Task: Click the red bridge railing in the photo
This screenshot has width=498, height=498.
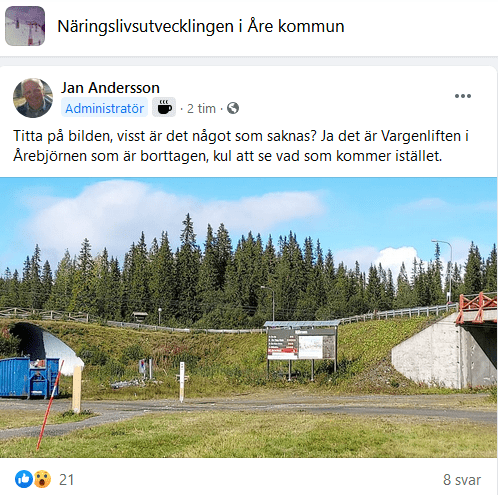Action: (x=476, y=306)
